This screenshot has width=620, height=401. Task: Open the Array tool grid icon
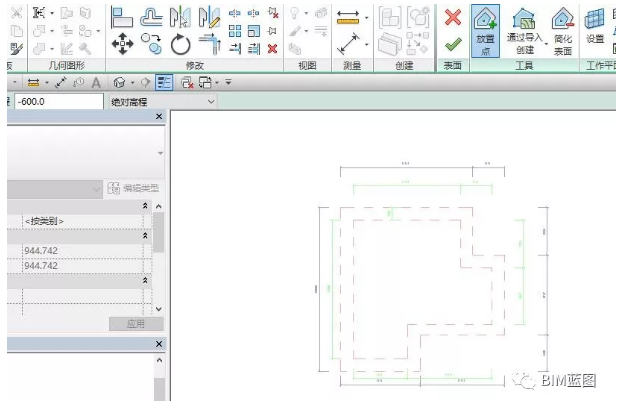[235, 31]
